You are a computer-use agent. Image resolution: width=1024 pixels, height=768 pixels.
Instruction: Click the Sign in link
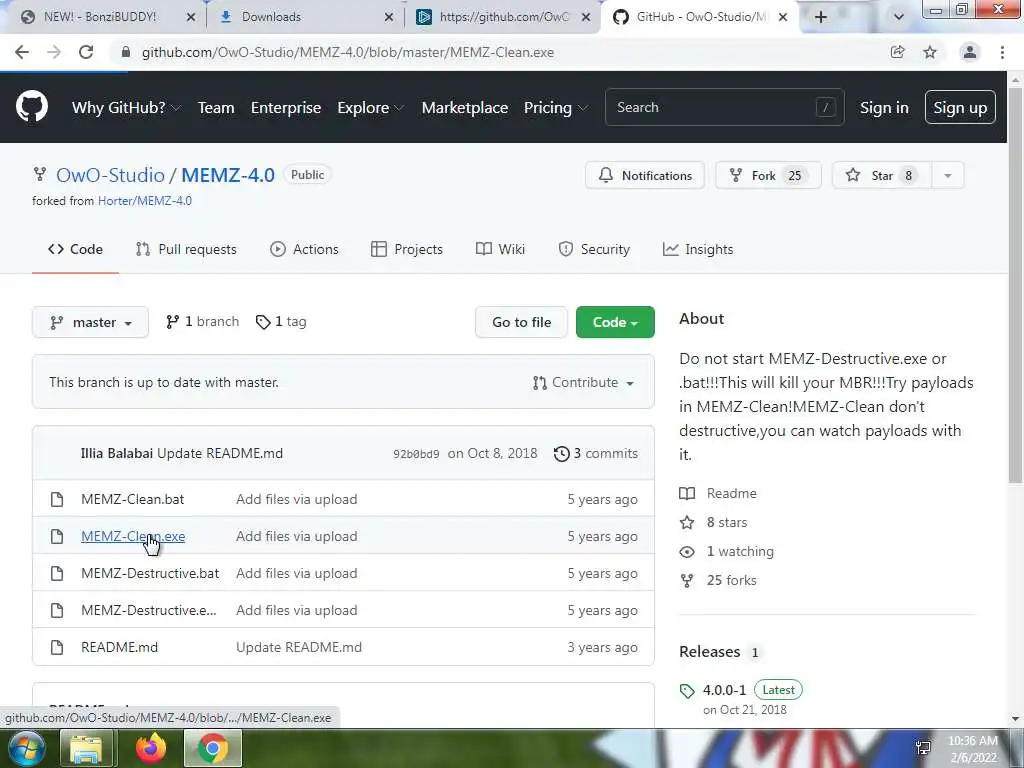click(884, 108)
